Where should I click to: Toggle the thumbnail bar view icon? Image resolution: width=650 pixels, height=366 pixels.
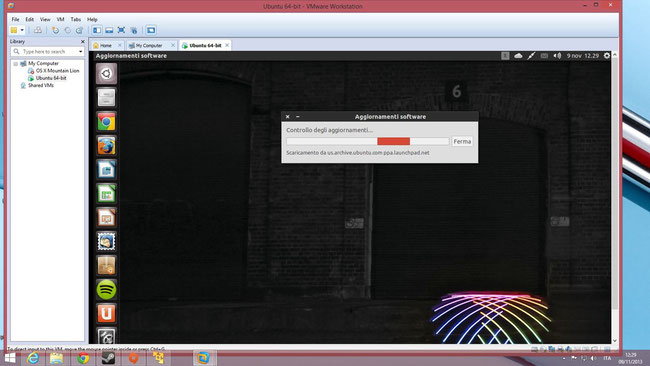(x=109, y=30)
